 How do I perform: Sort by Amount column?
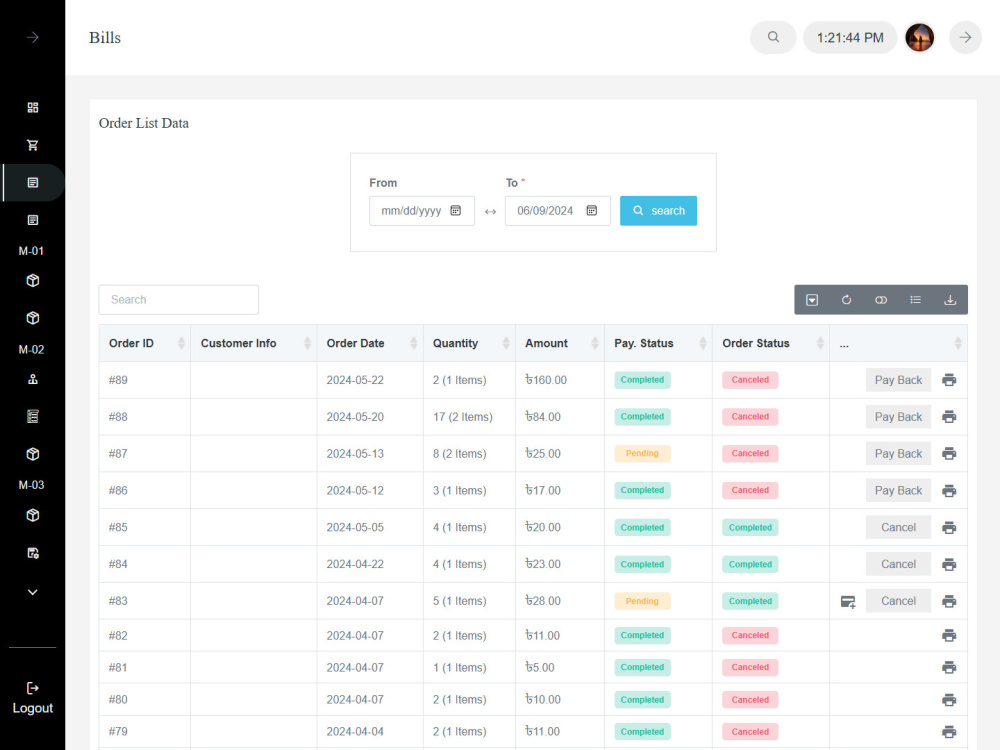tap(560, 343)
